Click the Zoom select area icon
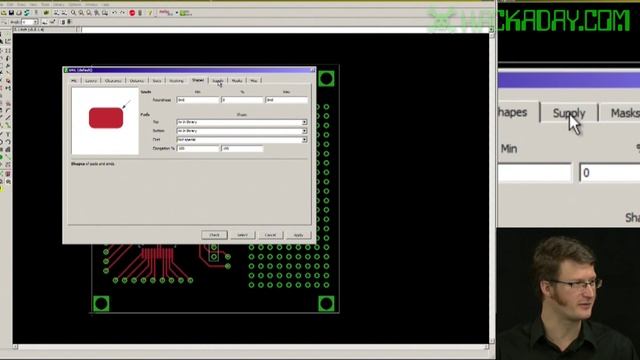640x360 pixels. (x=104, y=13)
